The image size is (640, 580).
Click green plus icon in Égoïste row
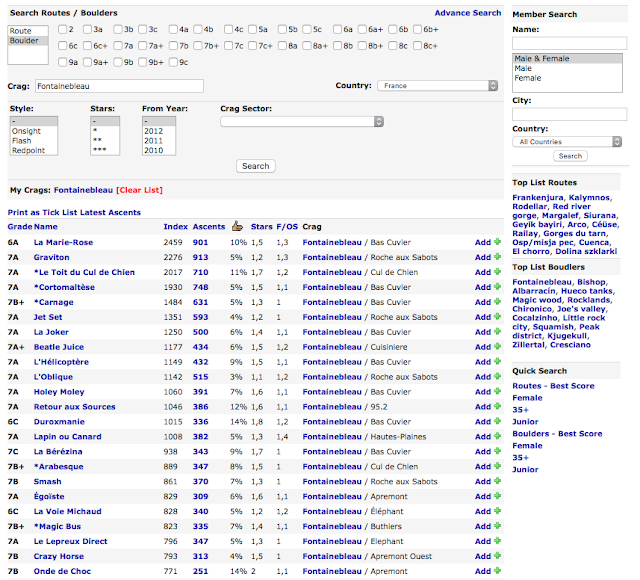[x=497, y=496]
